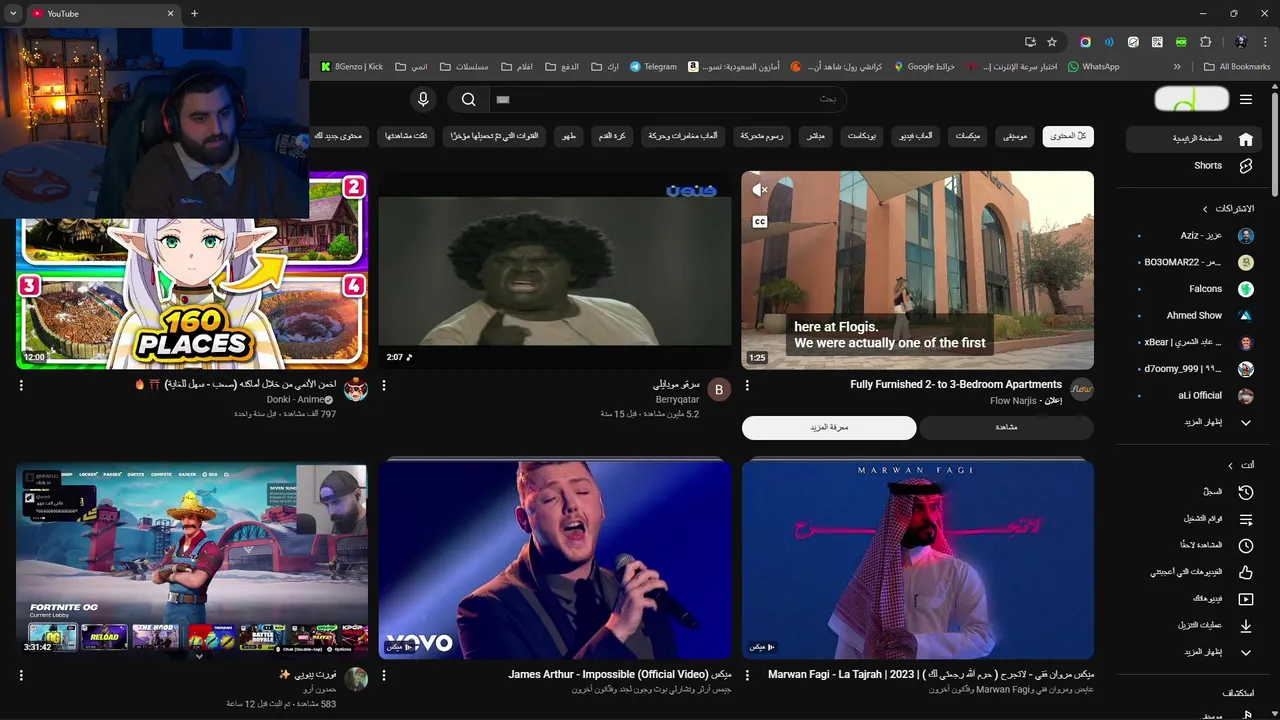
Task: Open Chrome three-dot menu
Action: [x=1266, y=42]
